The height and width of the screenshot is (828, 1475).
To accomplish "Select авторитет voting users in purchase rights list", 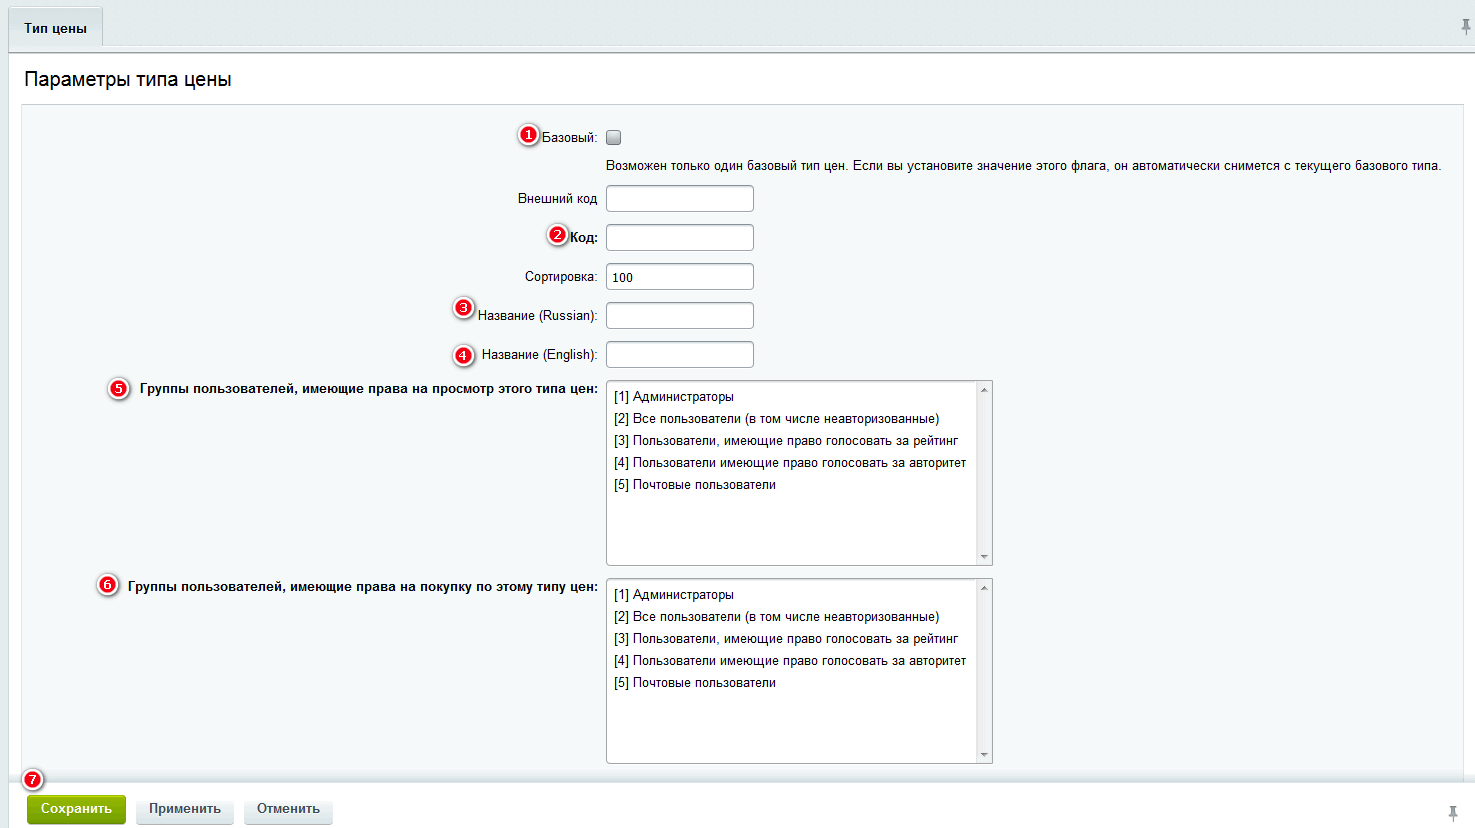I will (793, 661).
